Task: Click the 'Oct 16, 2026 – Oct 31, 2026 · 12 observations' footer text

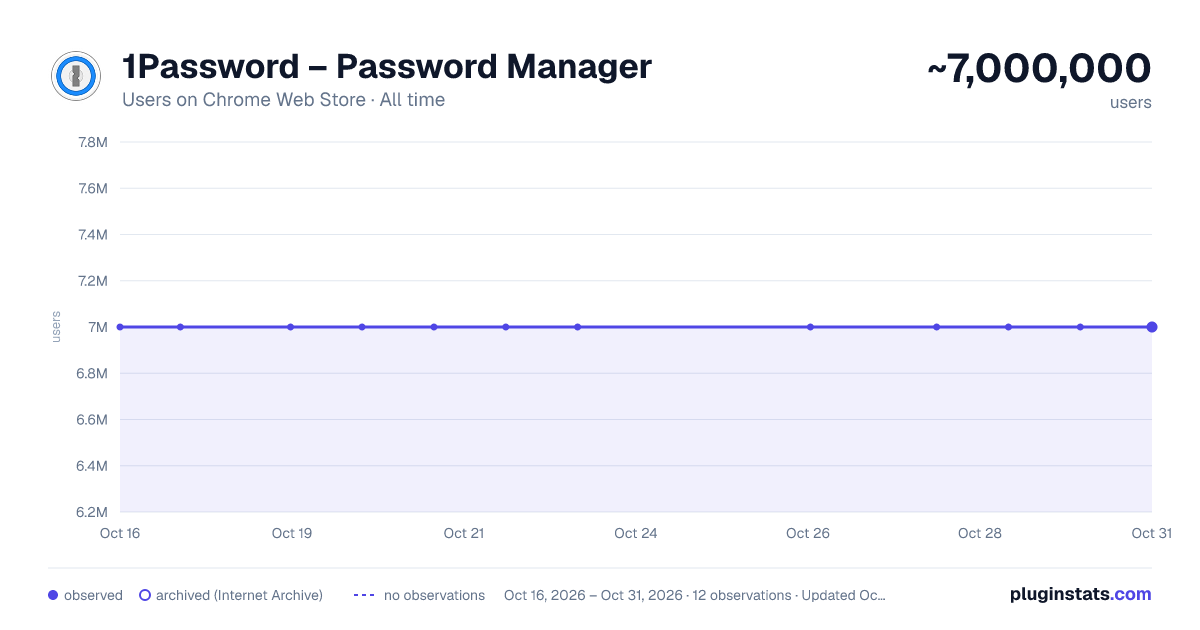Action: 648,595
